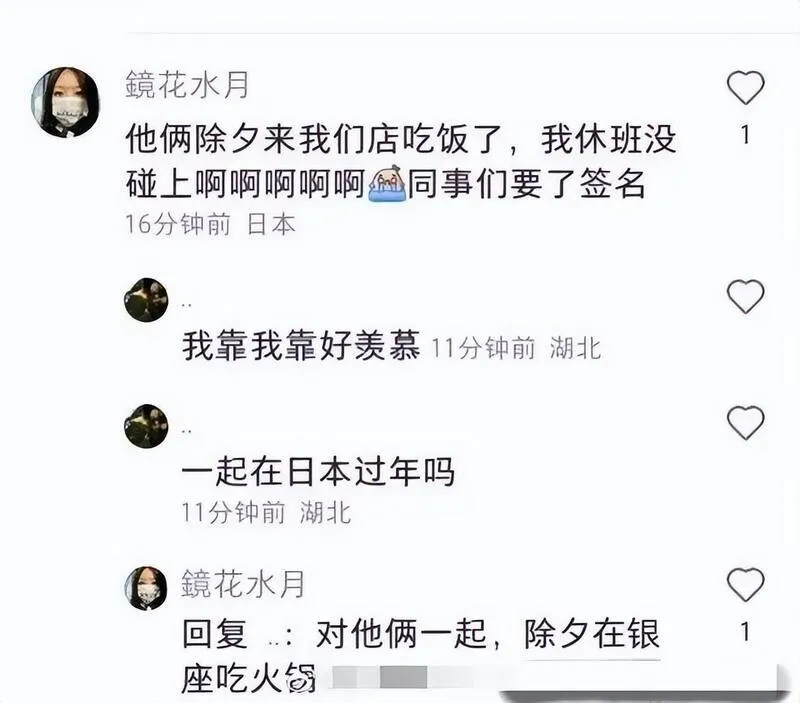The image size is (800, 703).
Task: Click like count under top comment heart
Action: click(745, 135)
